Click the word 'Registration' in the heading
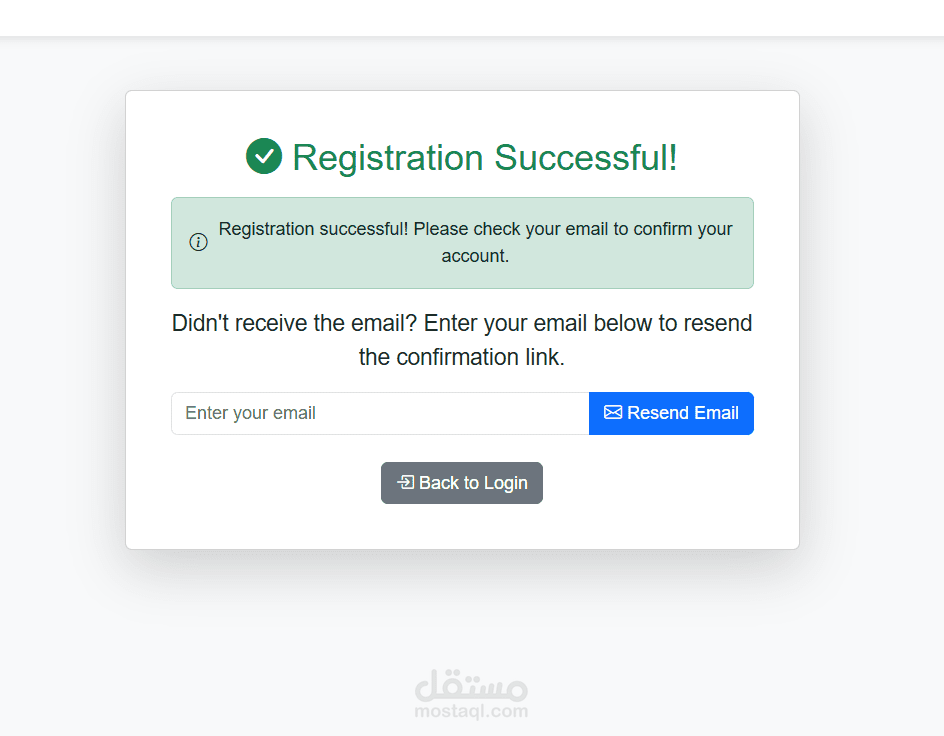The height and width of the screenshot is (736, 944). click(x=388, y=158)
